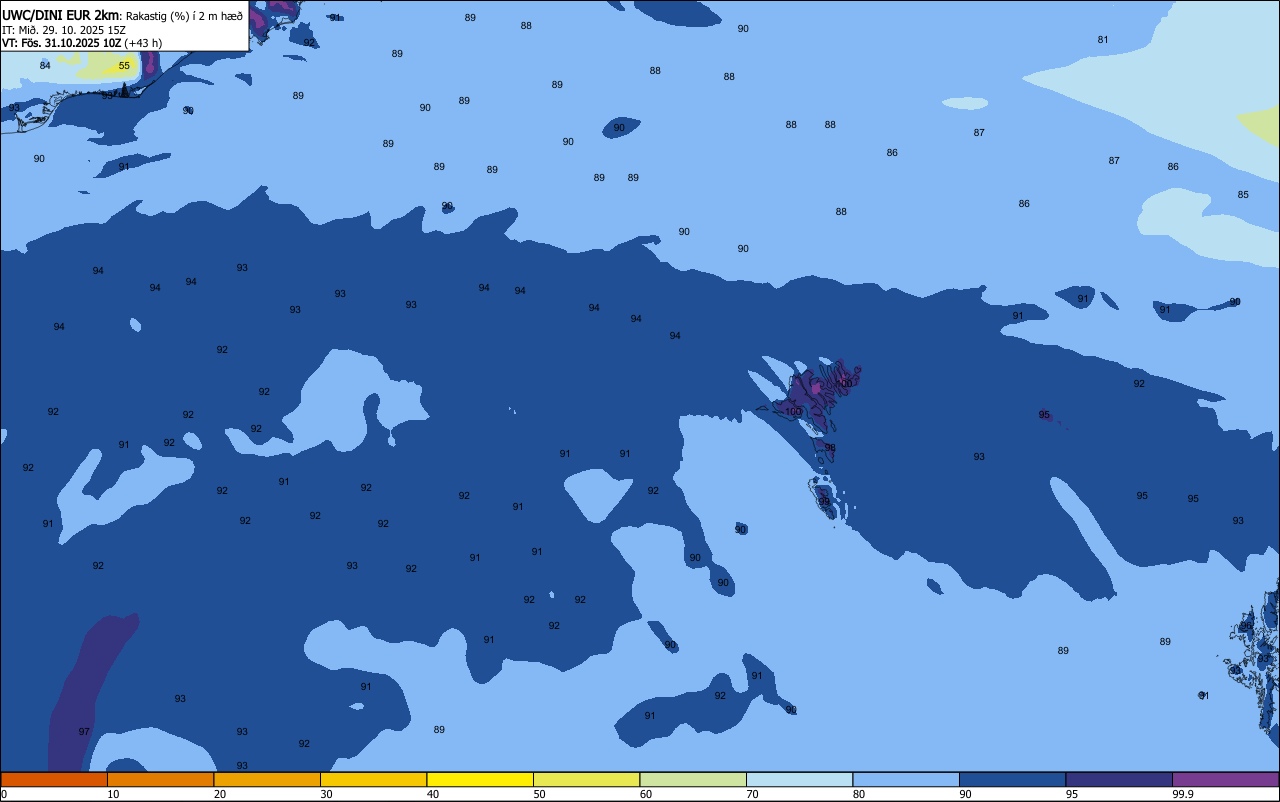Click the 20–30 amber legend swatch

[267, 779]
